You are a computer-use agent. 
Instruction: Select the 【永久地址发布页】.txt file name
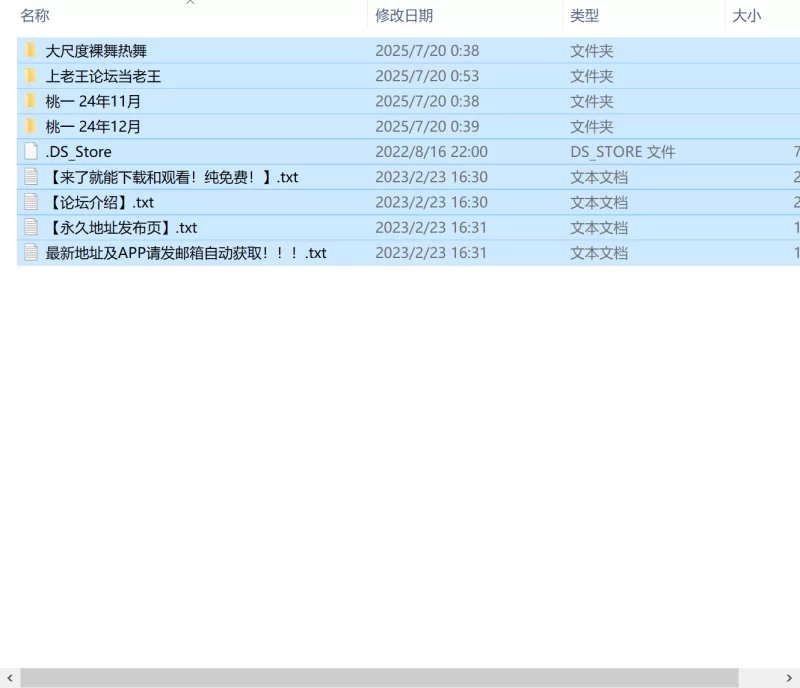pyautogui.click(x=121, y=228)
